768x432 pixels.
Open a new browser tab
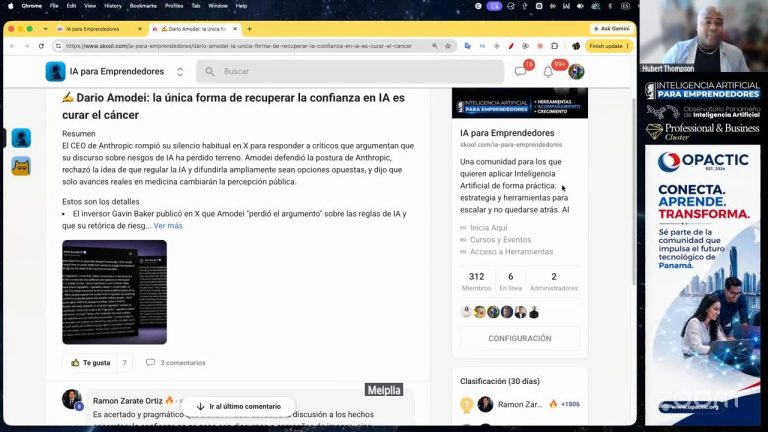[249, 29]
